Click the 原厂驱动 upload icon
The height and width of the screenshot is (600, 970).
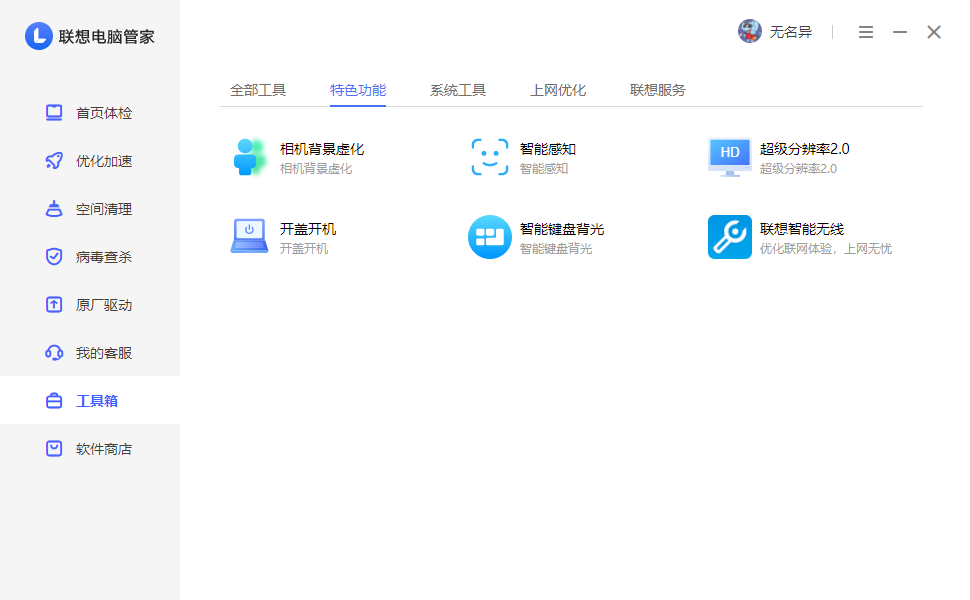[x=54, y=305]
